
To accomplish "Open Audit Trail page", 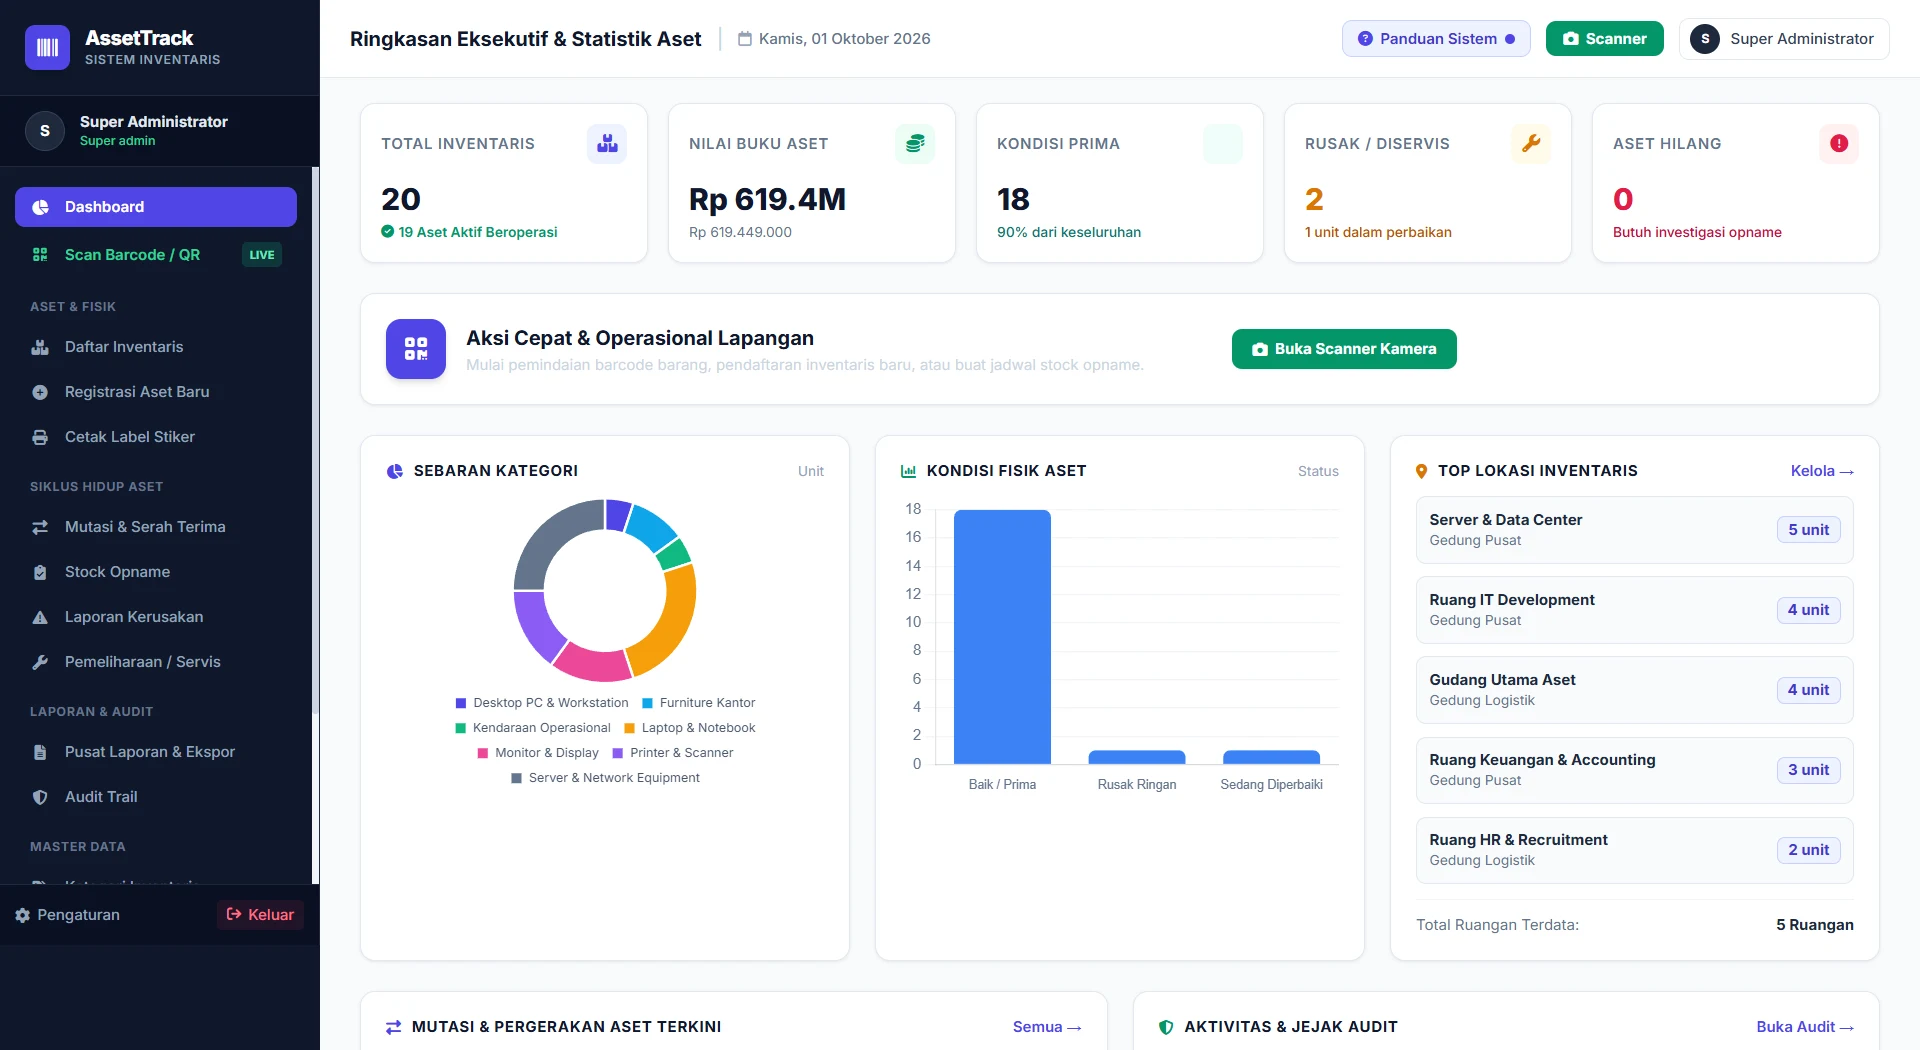I will click(156, 797).
